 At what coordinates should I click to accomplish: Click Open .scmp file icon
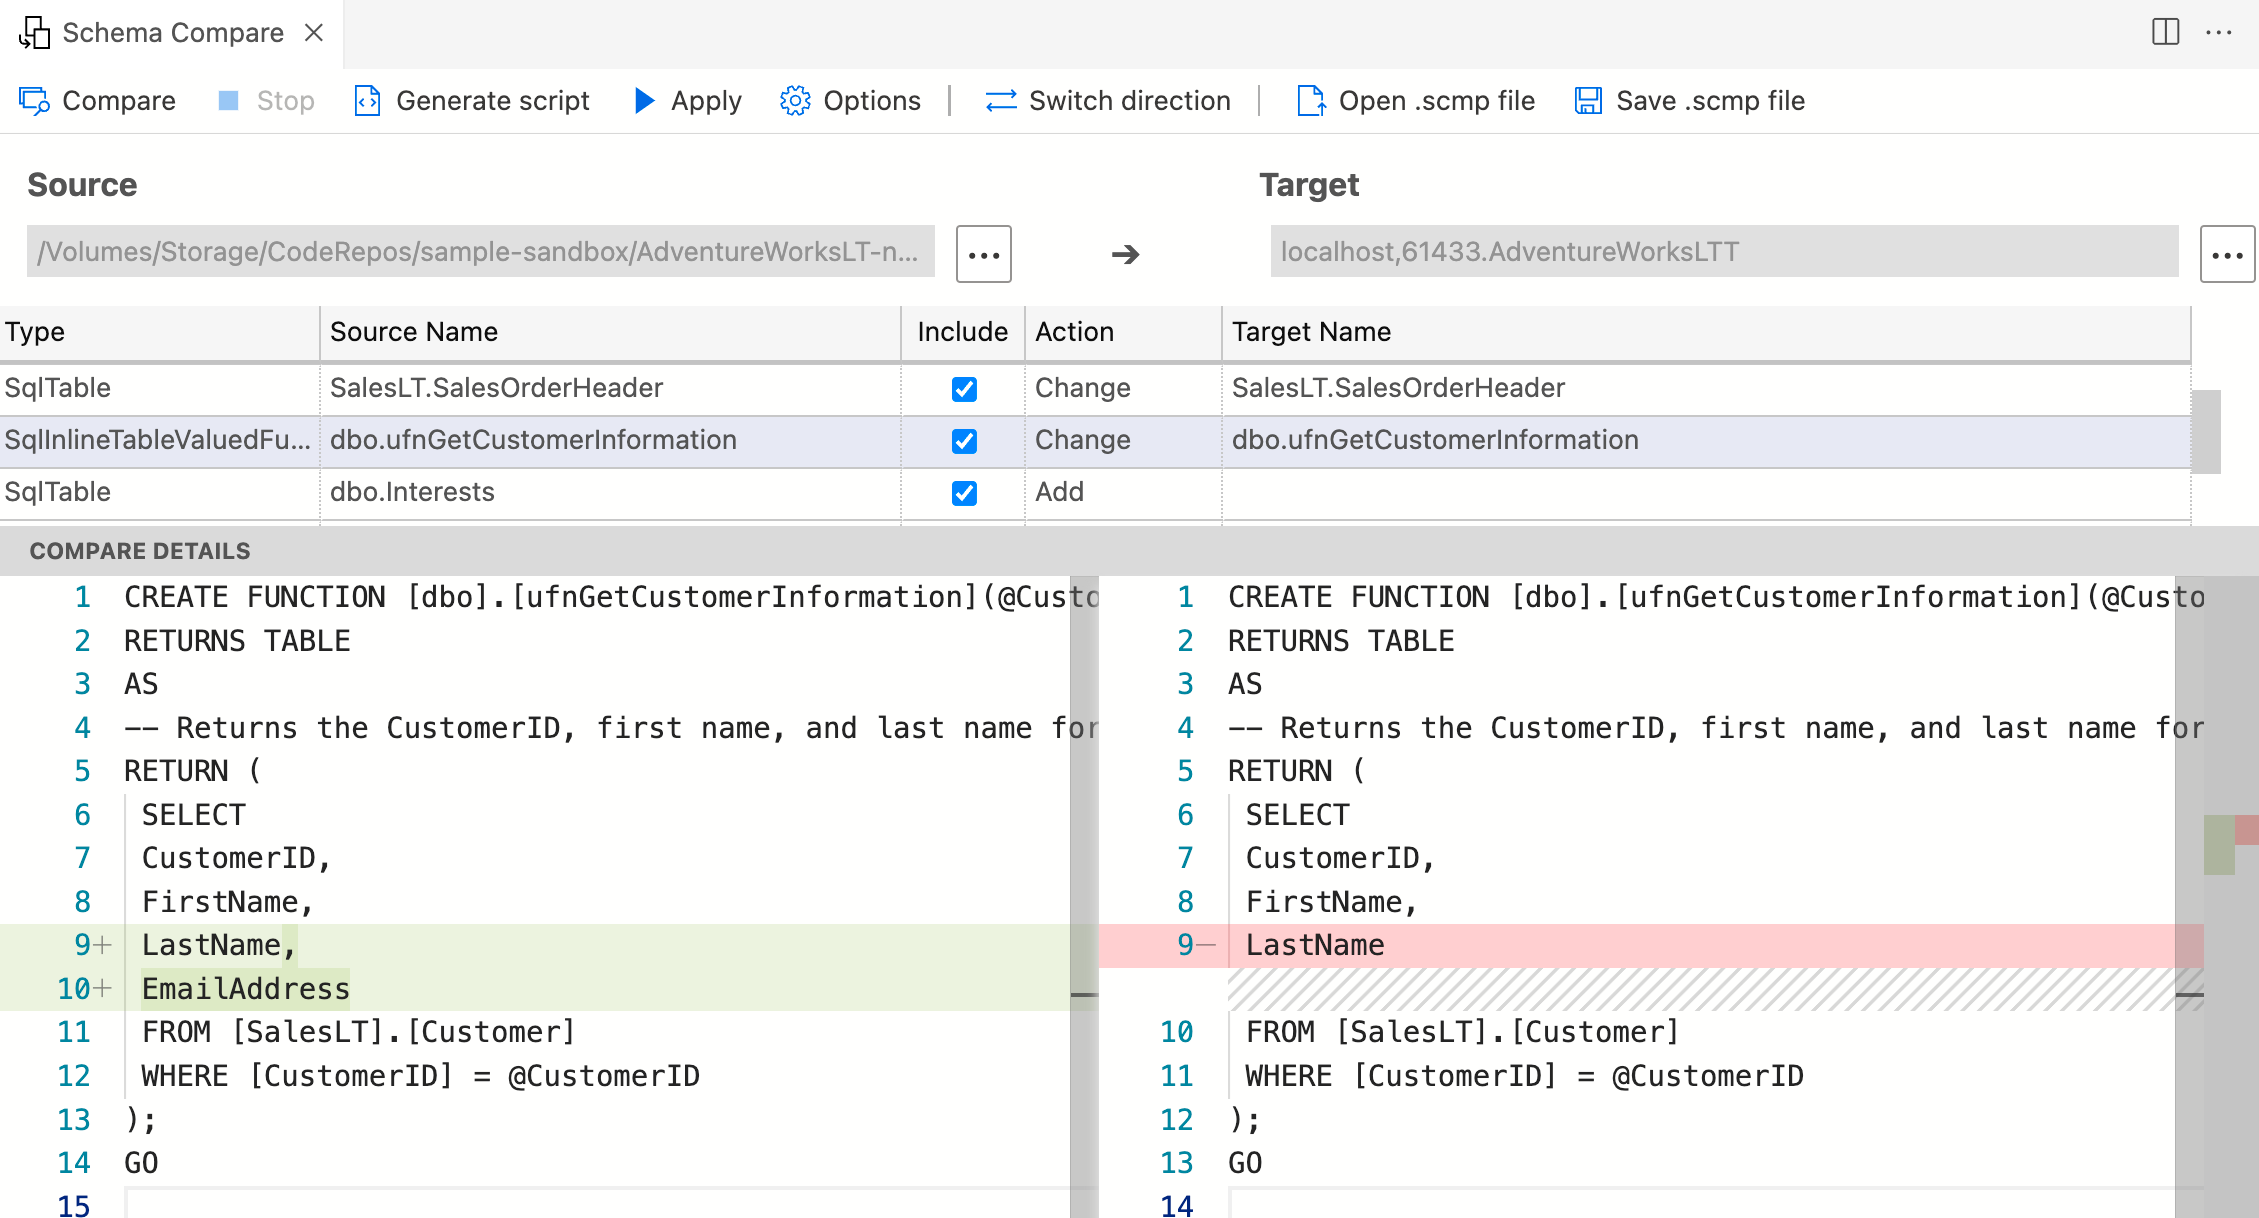1308,100
